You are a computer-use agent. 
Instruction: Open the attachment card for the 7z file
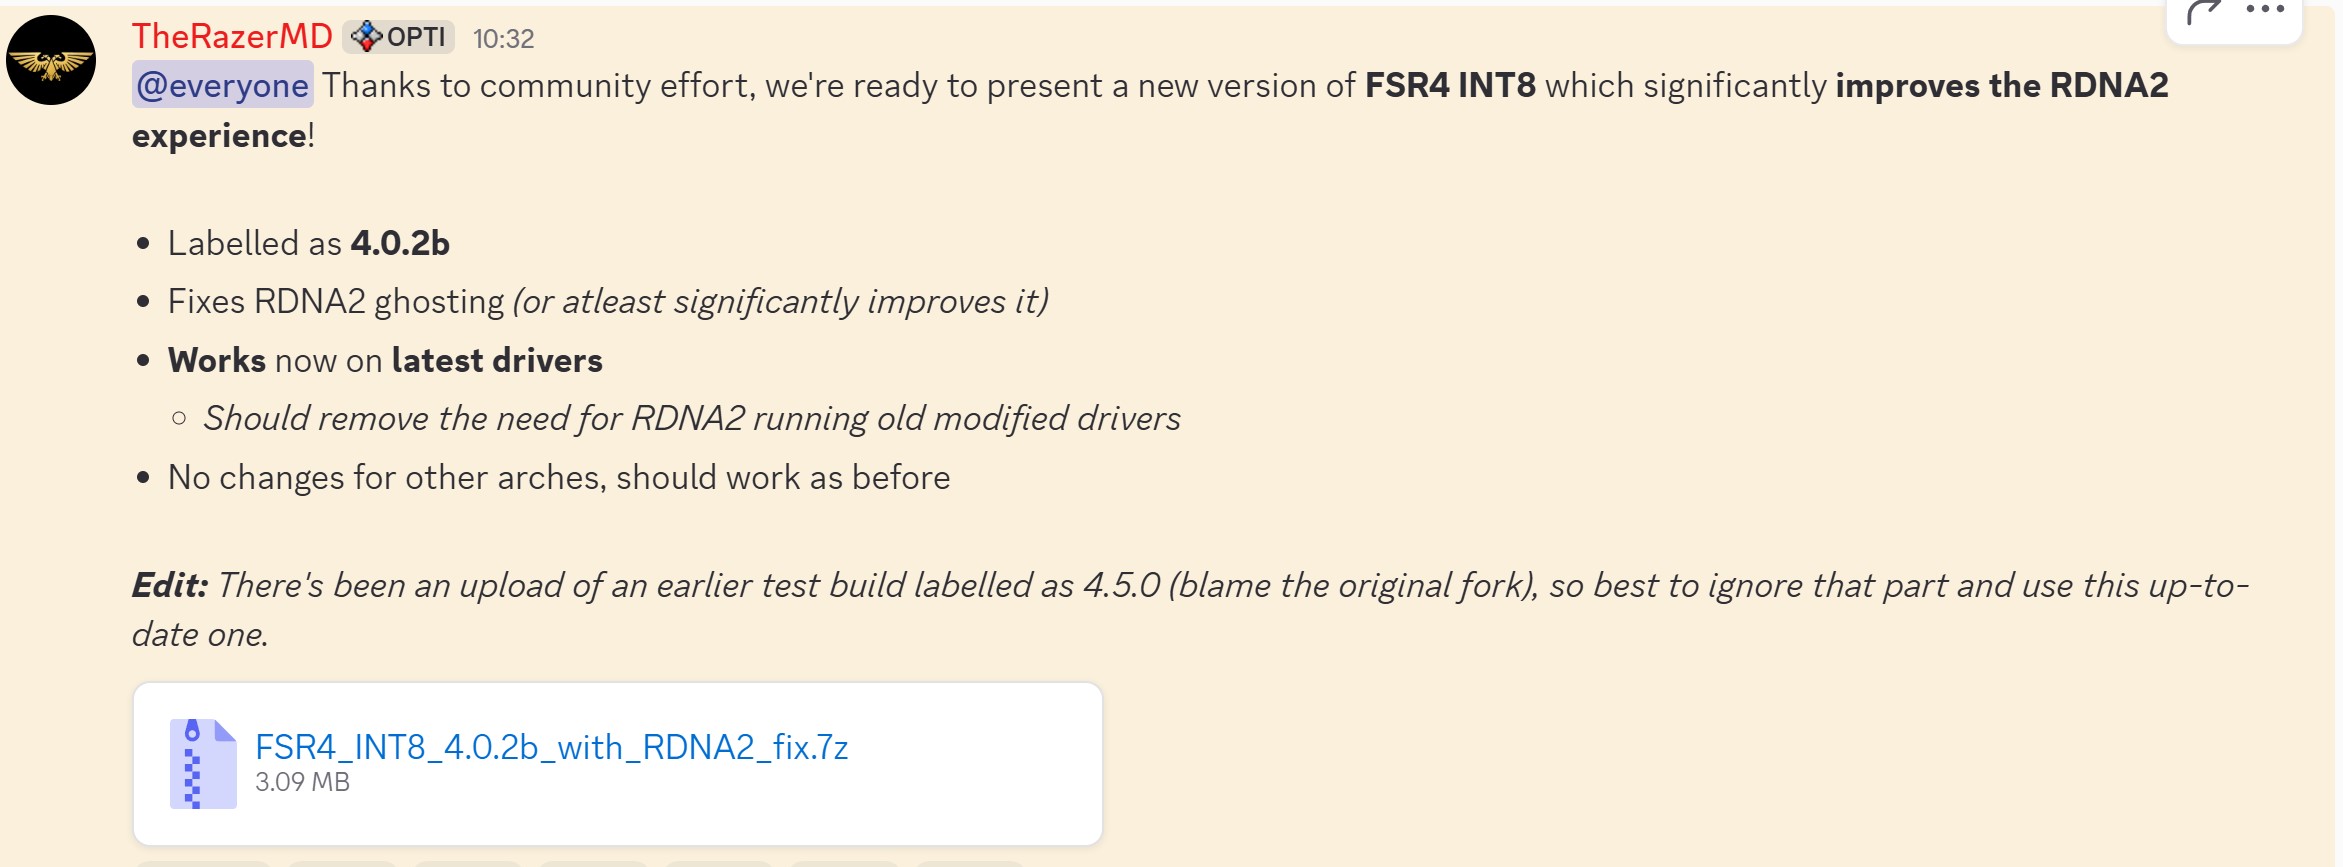click(x=618, y=763)
